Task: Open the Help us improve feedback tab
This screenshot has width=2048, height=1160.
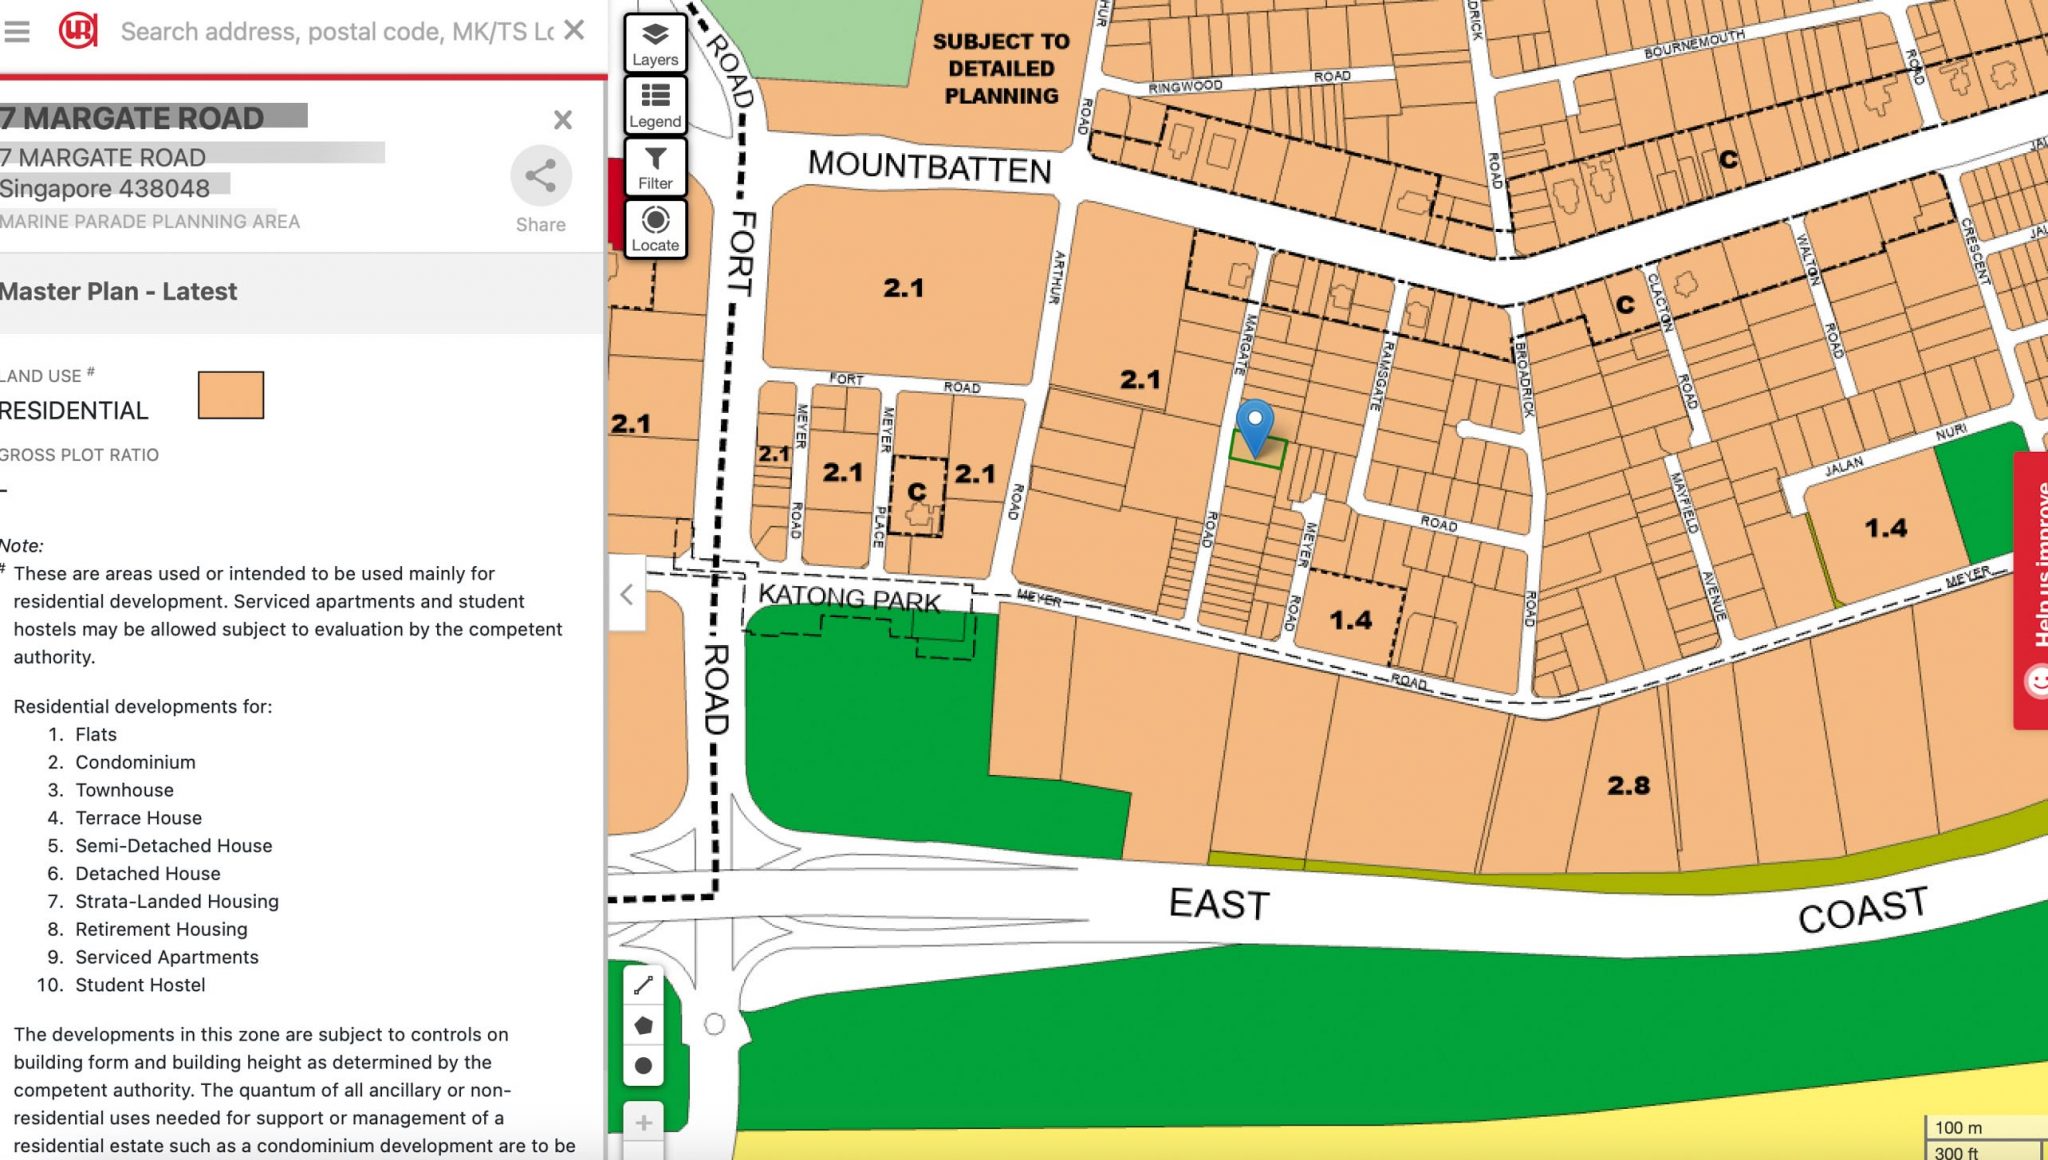Action: pyautogui.click(x=2033, y=590)
